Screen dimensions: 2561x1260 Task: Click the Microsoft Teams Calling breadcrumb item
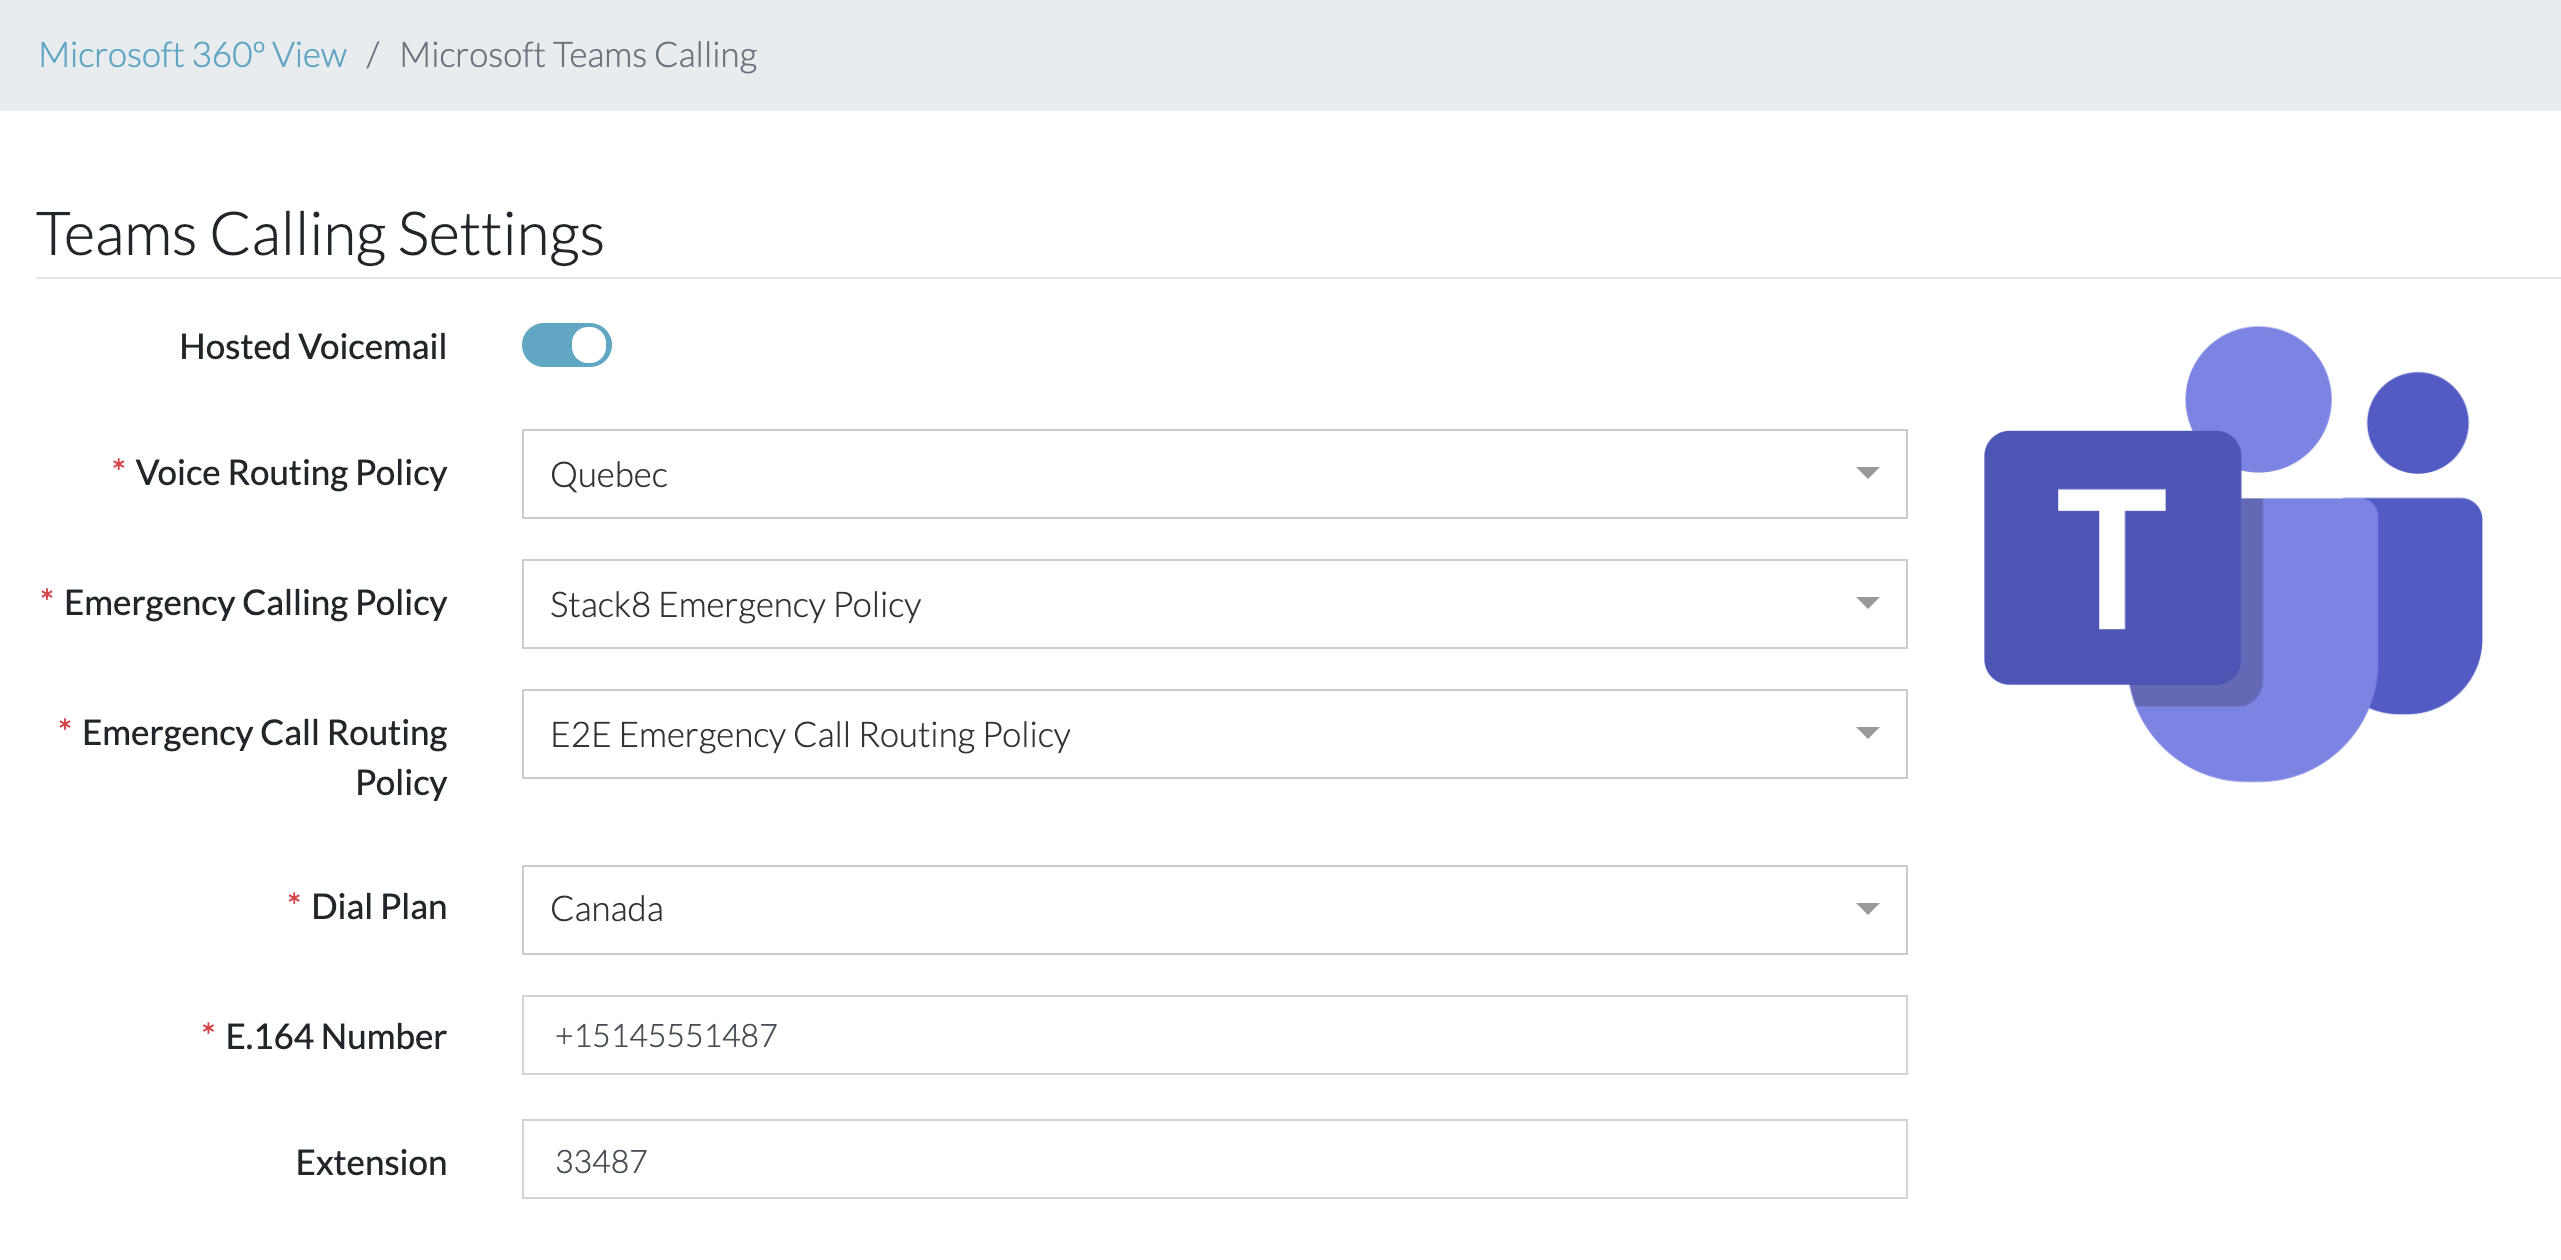point(578,55)
